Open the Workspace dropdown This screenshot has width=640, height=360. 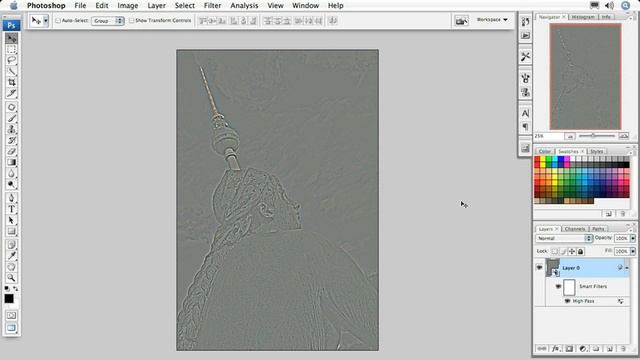[492, 20]
